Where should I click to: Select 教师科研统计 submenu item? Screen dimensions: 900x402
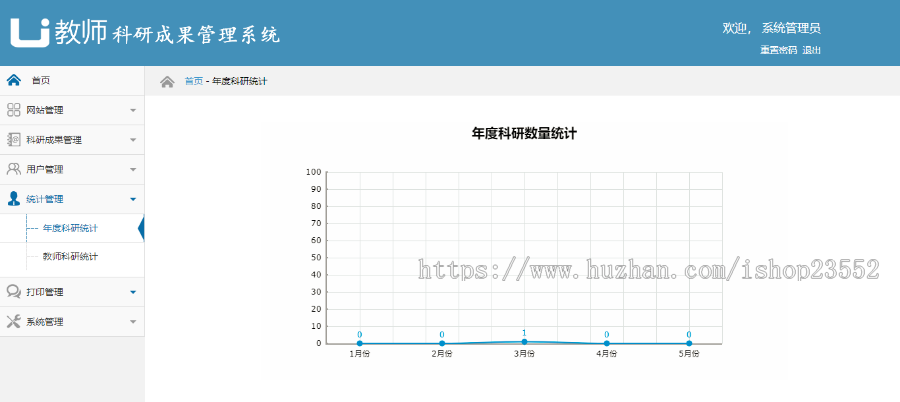point(70,257)
